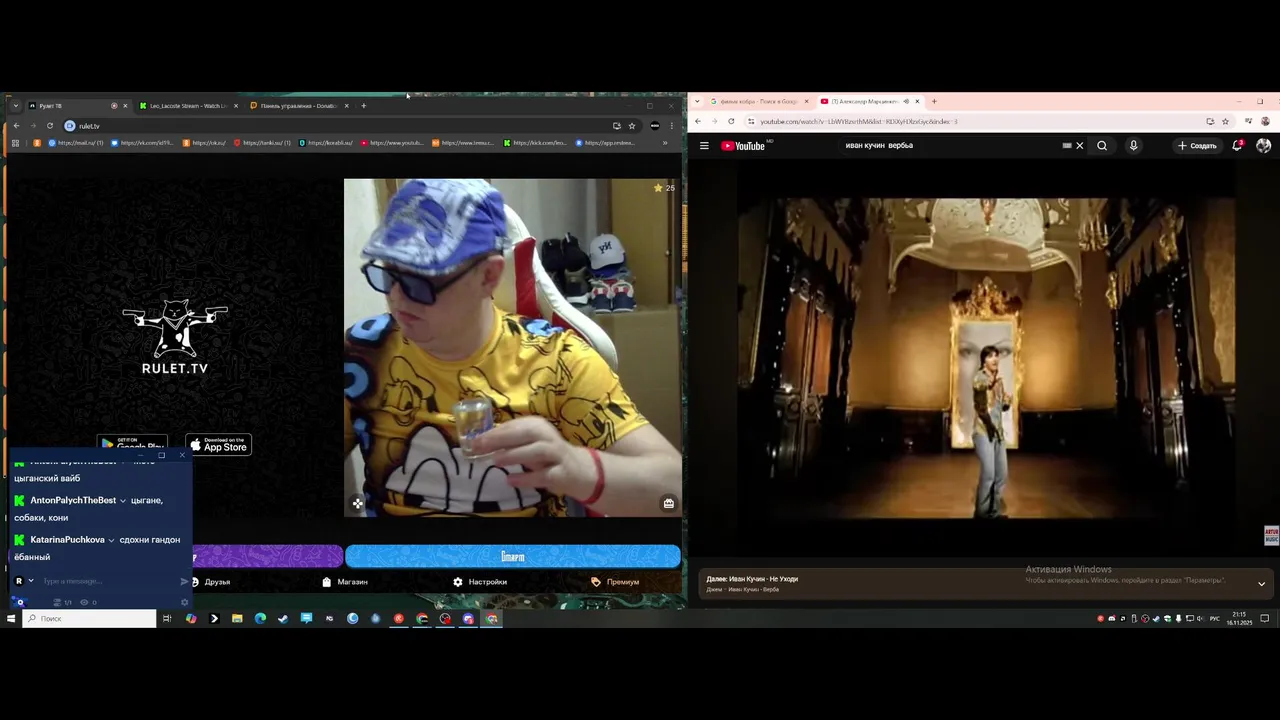Open chat overlay settings gear

click(x=184, y=602)
